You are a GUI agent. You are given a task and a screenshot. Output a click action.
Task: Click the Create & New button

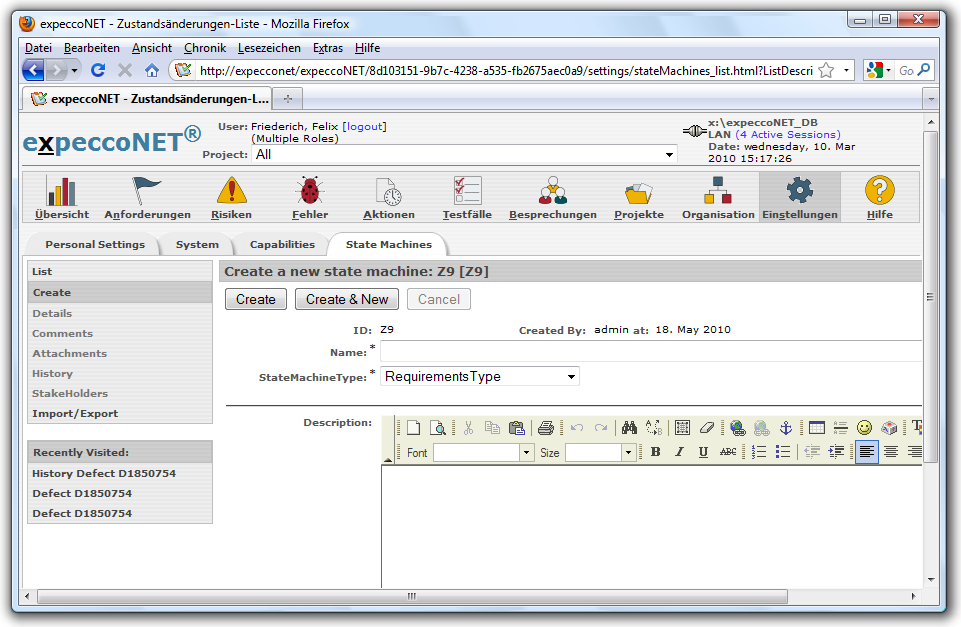(347, 299)
